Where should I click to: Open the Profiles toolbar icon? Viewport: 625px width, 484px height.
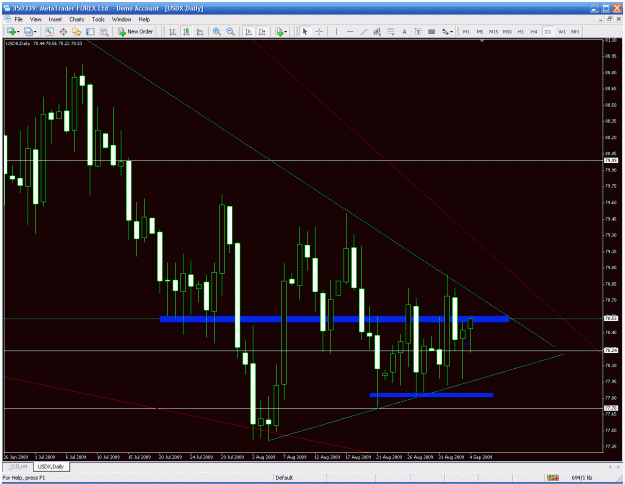pyautogui.click(x=28, y=31)
